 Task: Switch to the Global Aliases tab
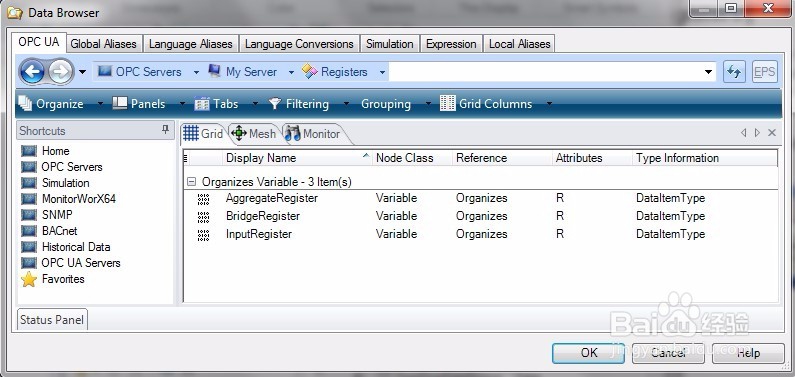(x=103, y=44)
